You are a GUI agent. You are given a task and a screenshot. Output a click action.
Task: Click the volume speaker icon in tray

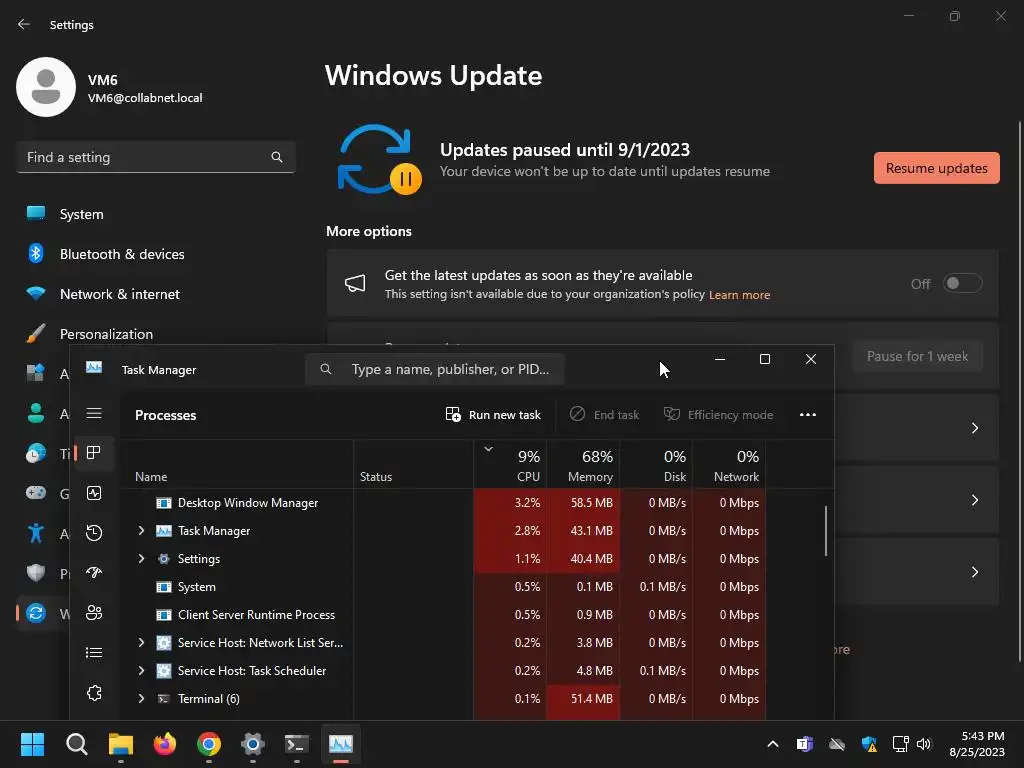923,744
